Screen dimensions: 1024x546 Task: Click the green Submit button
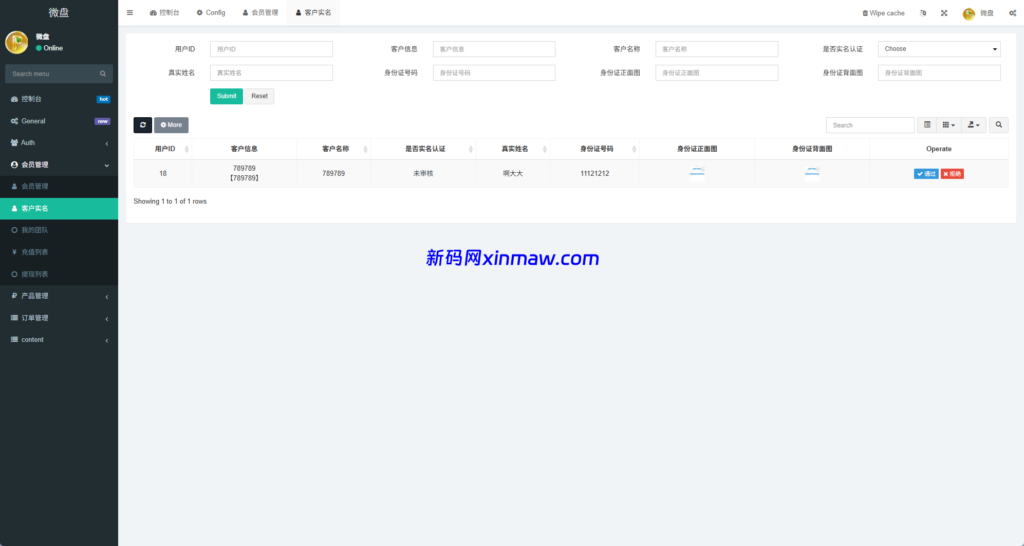[x=226, y=96]
